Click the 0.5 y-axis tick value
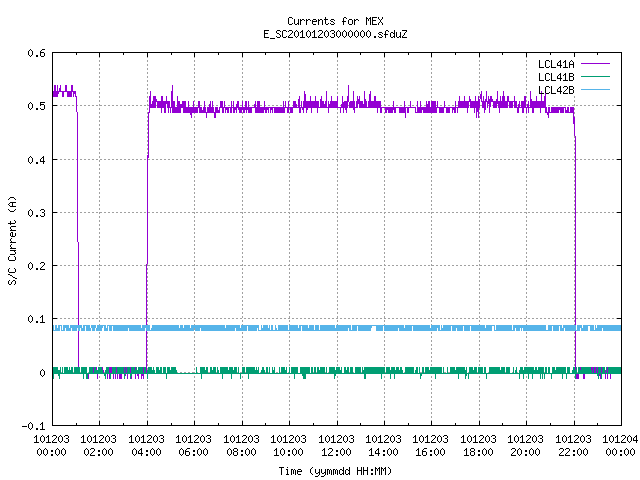This screenshot has height=480, width=640. (x=36, y=106)
